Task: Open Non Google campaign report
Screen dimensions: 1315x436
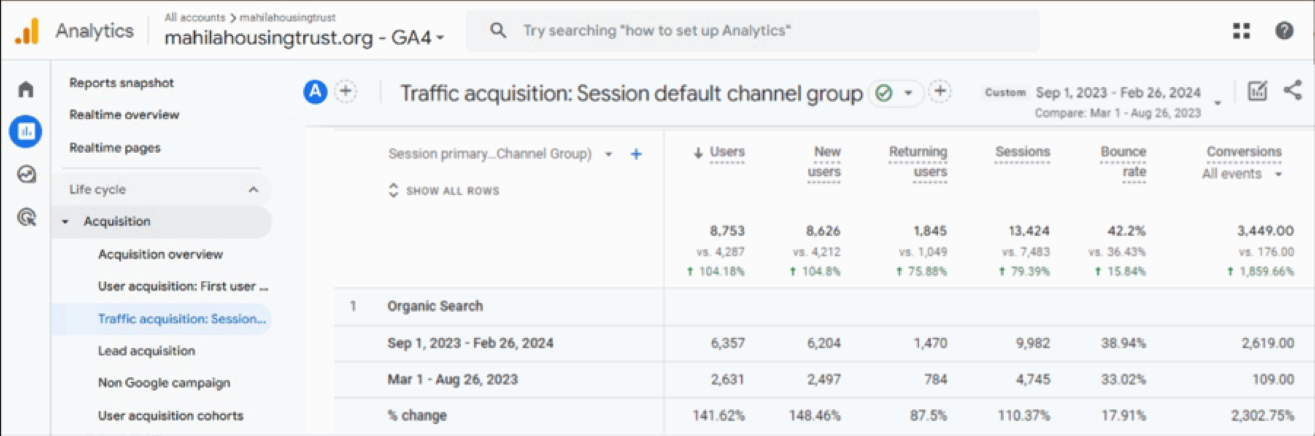Action: [x=164, y=383]
